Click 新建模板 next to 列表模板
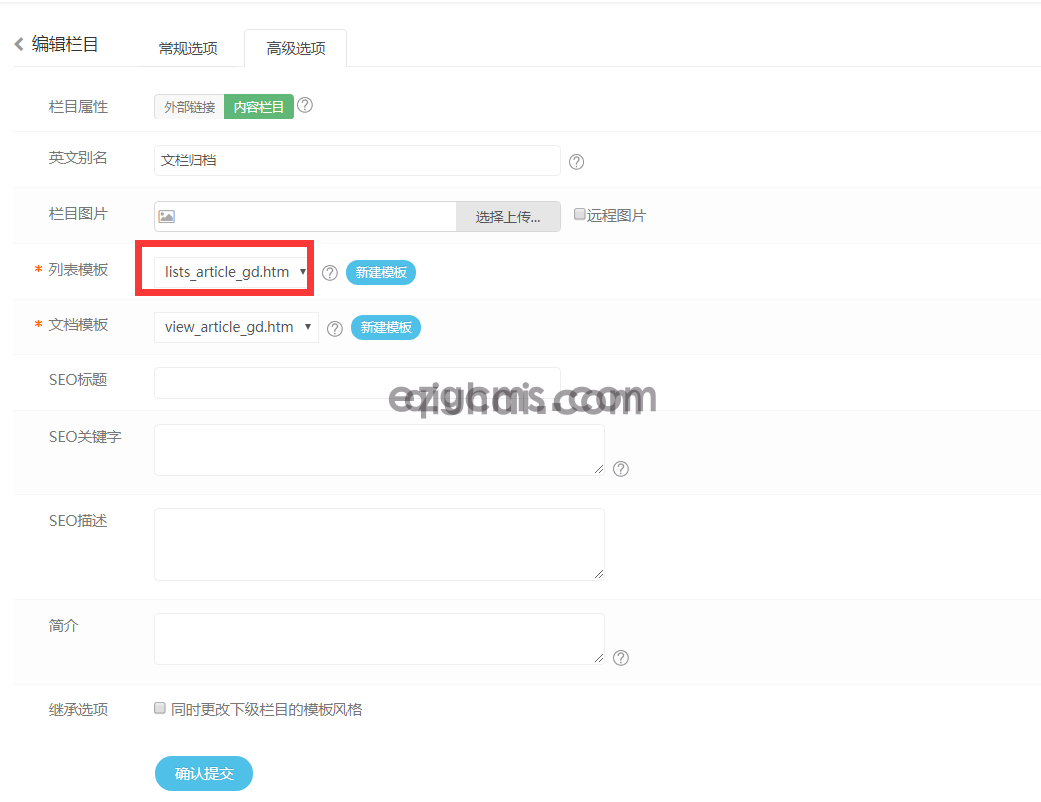Image resolution: width=1041 pixels, height=802 pixels. point(380,272)
